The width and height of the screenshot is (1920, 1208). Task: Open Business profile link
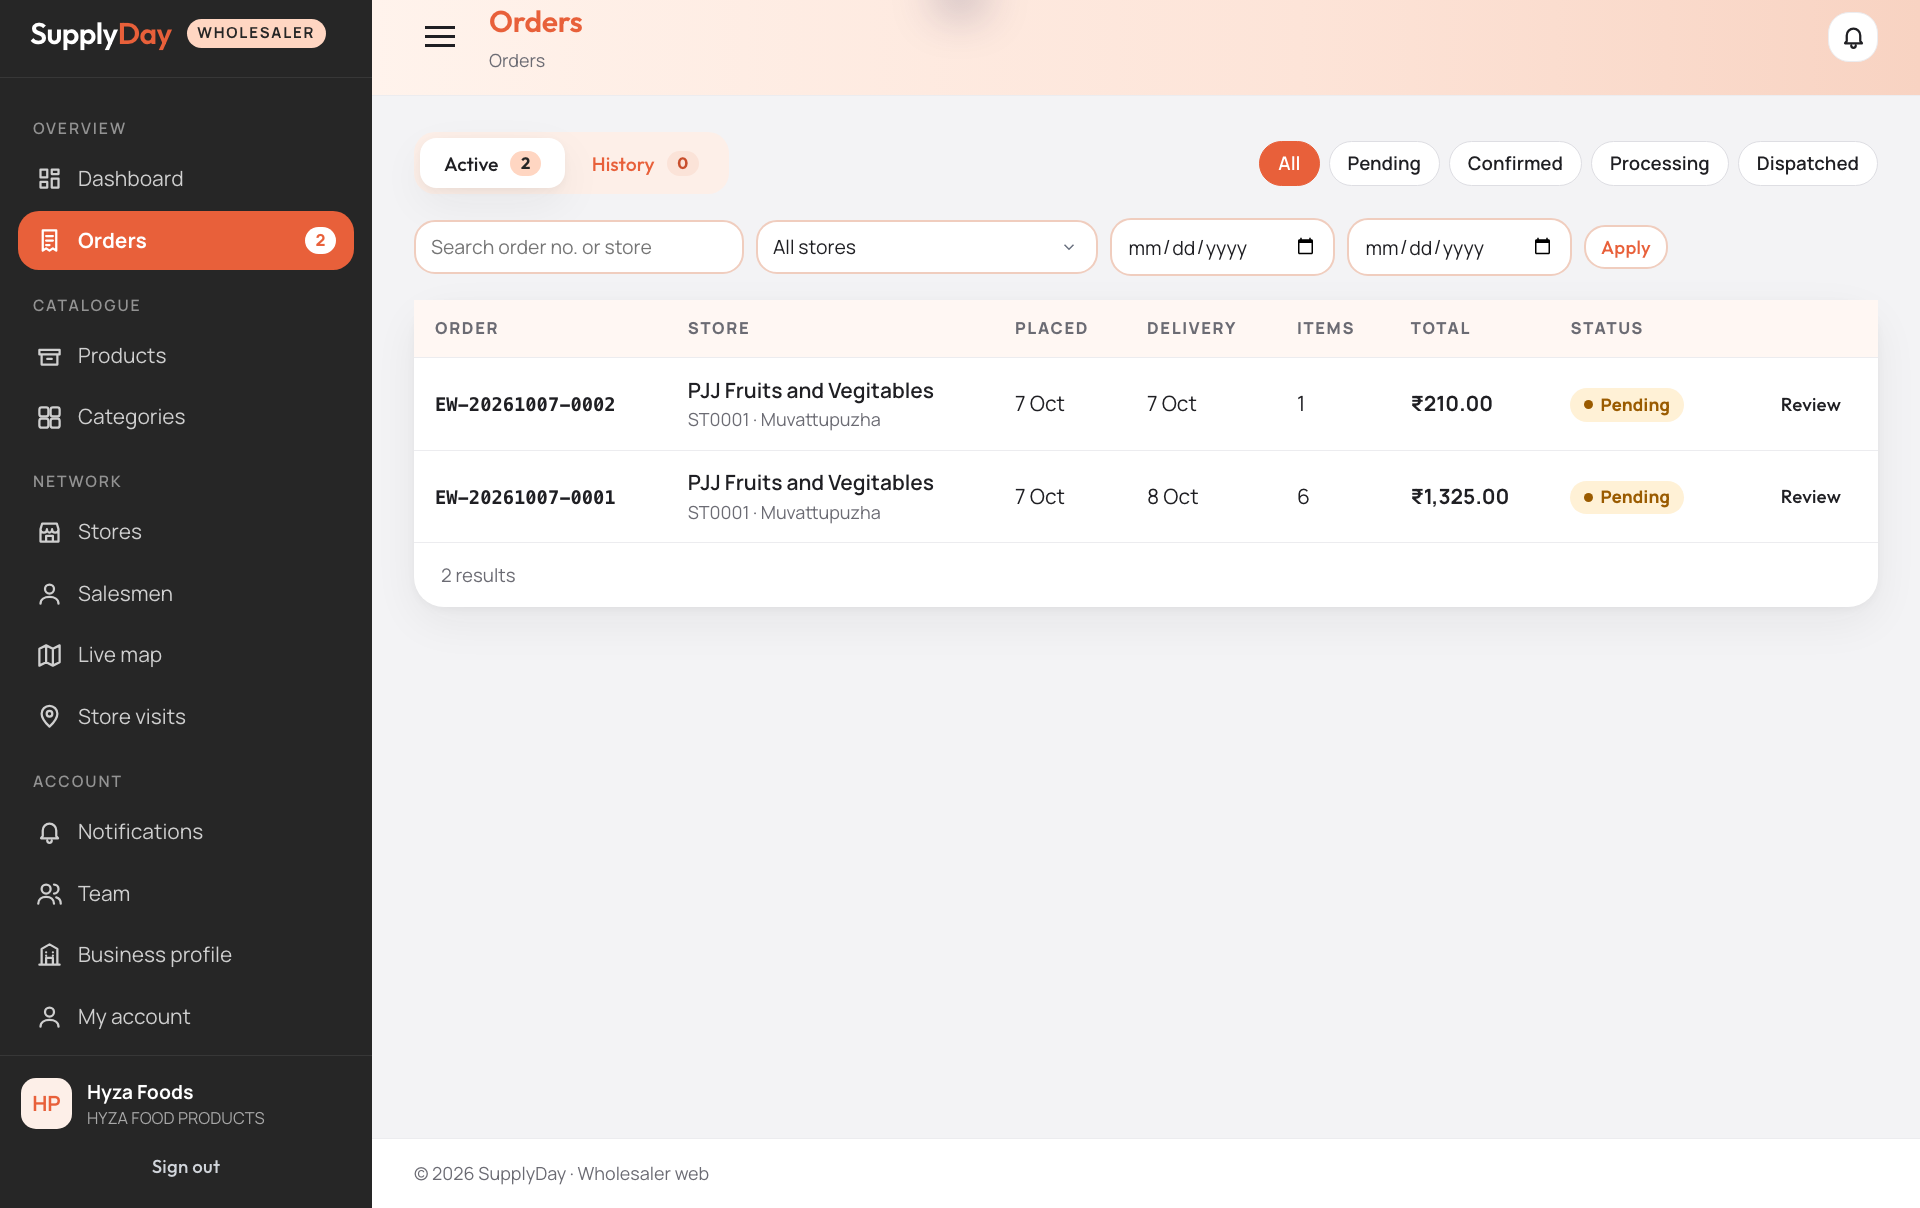coord(186,955)
